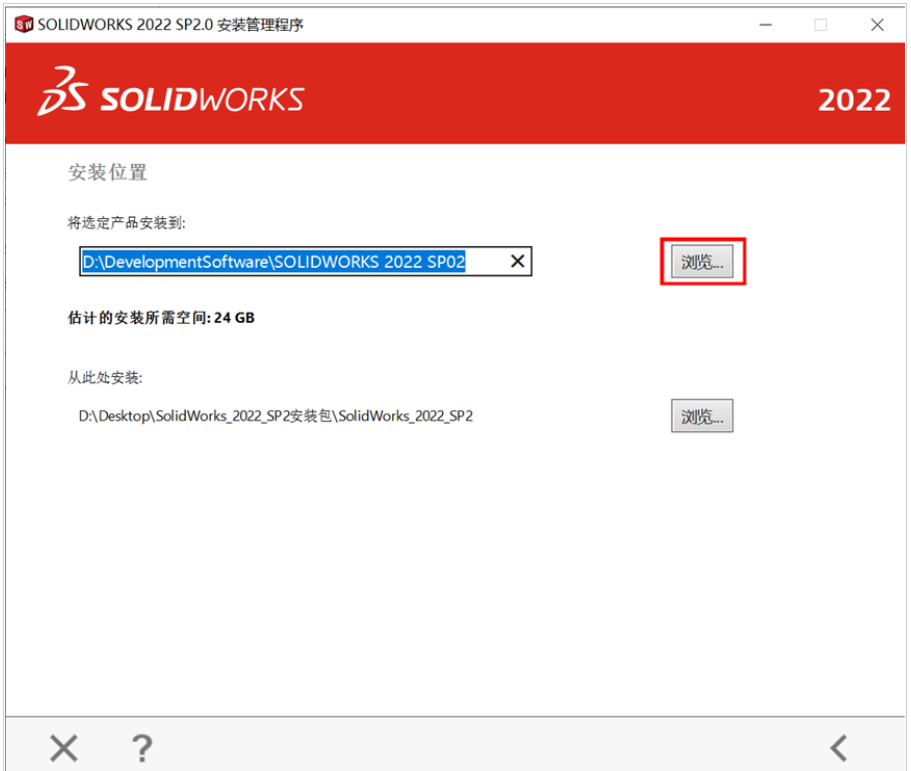Image resolution: width=911 pixels, height=771 pixels.
Task: Click the 安装位置 heading
Action: coord(107,173)
